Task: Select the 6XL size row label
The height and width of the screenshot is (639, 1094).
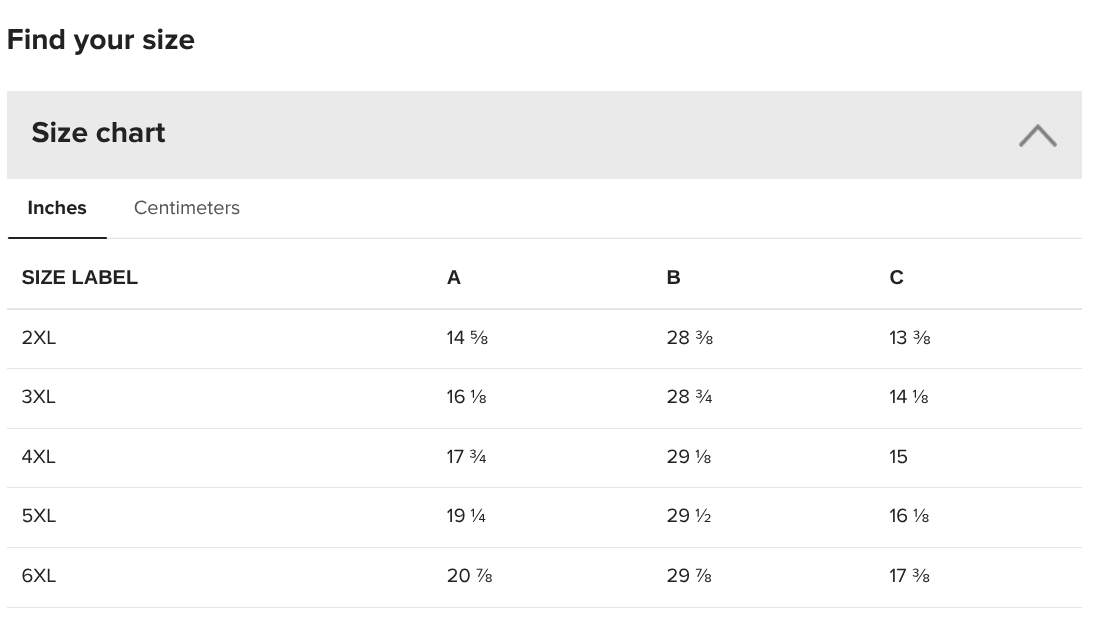Action: click(38, 576)
